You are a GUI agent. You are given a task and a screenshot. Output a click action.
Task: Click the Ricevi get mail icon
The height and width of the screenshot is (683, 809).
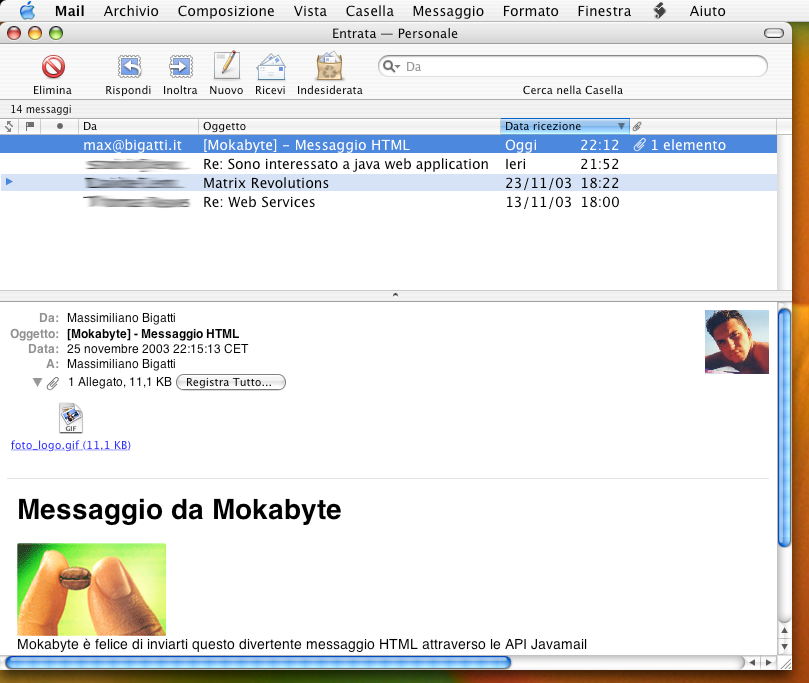click(271, 67)
